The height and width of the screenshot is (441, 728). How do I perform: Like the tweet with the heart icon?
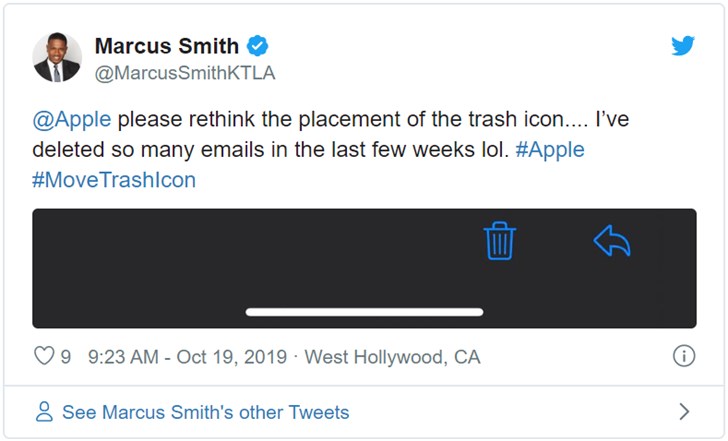pyautogui.click(x=44, y=356)
